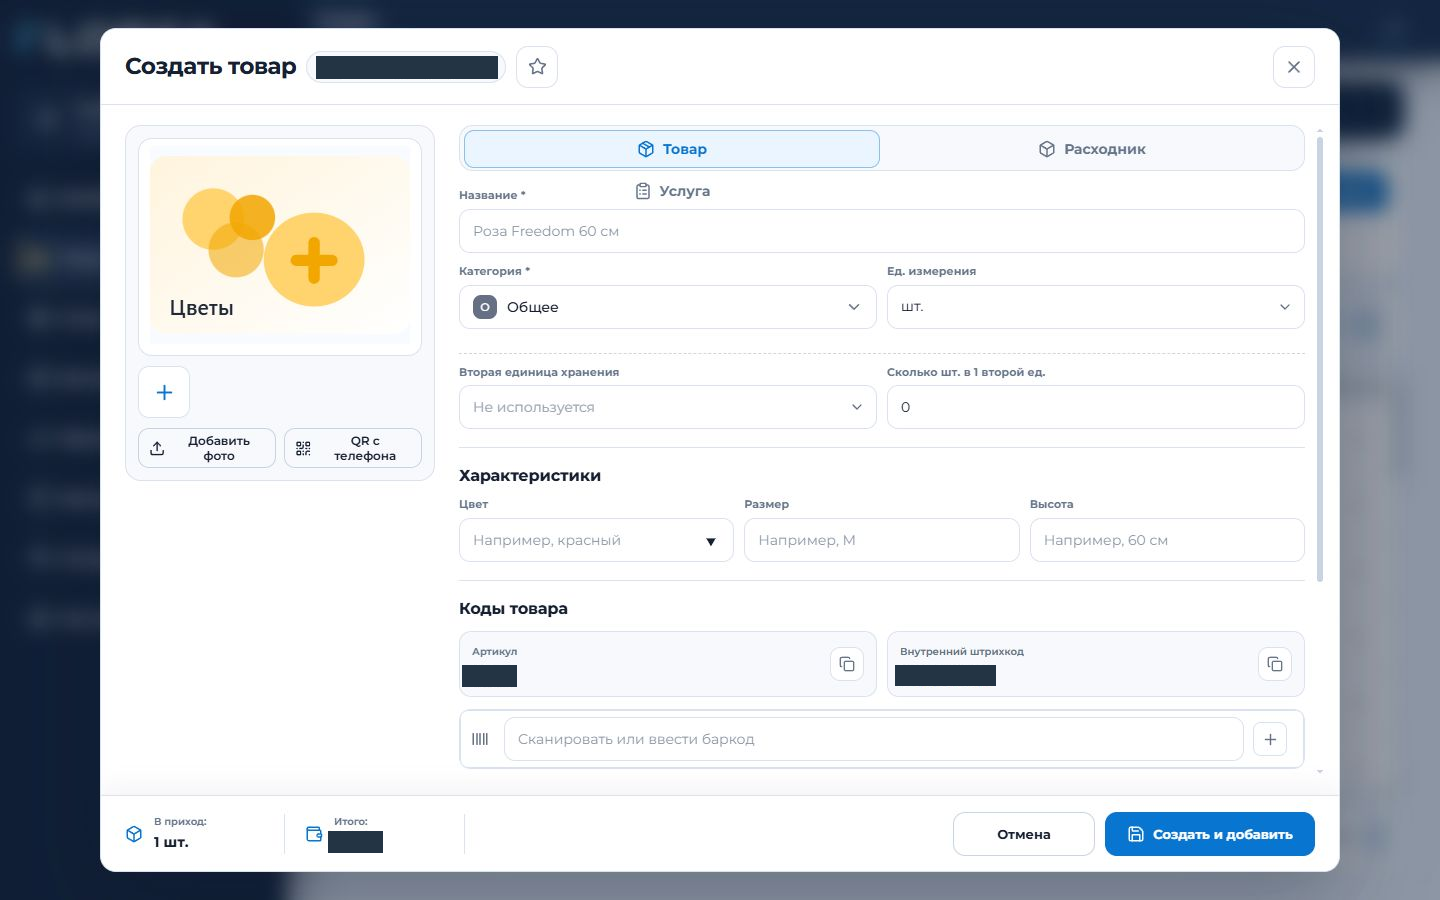Expand the Ед. измерения dropdown
This screenshot has height=900, width=1440.
(x=1095, y=307)
